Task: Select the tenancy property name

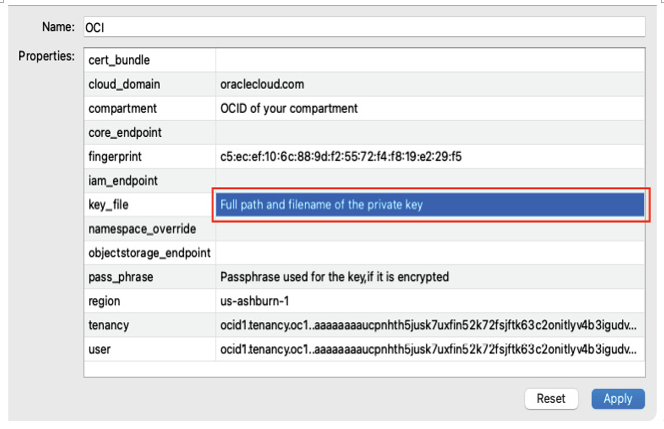Action: pyautogui.click(x=109, y=326)
